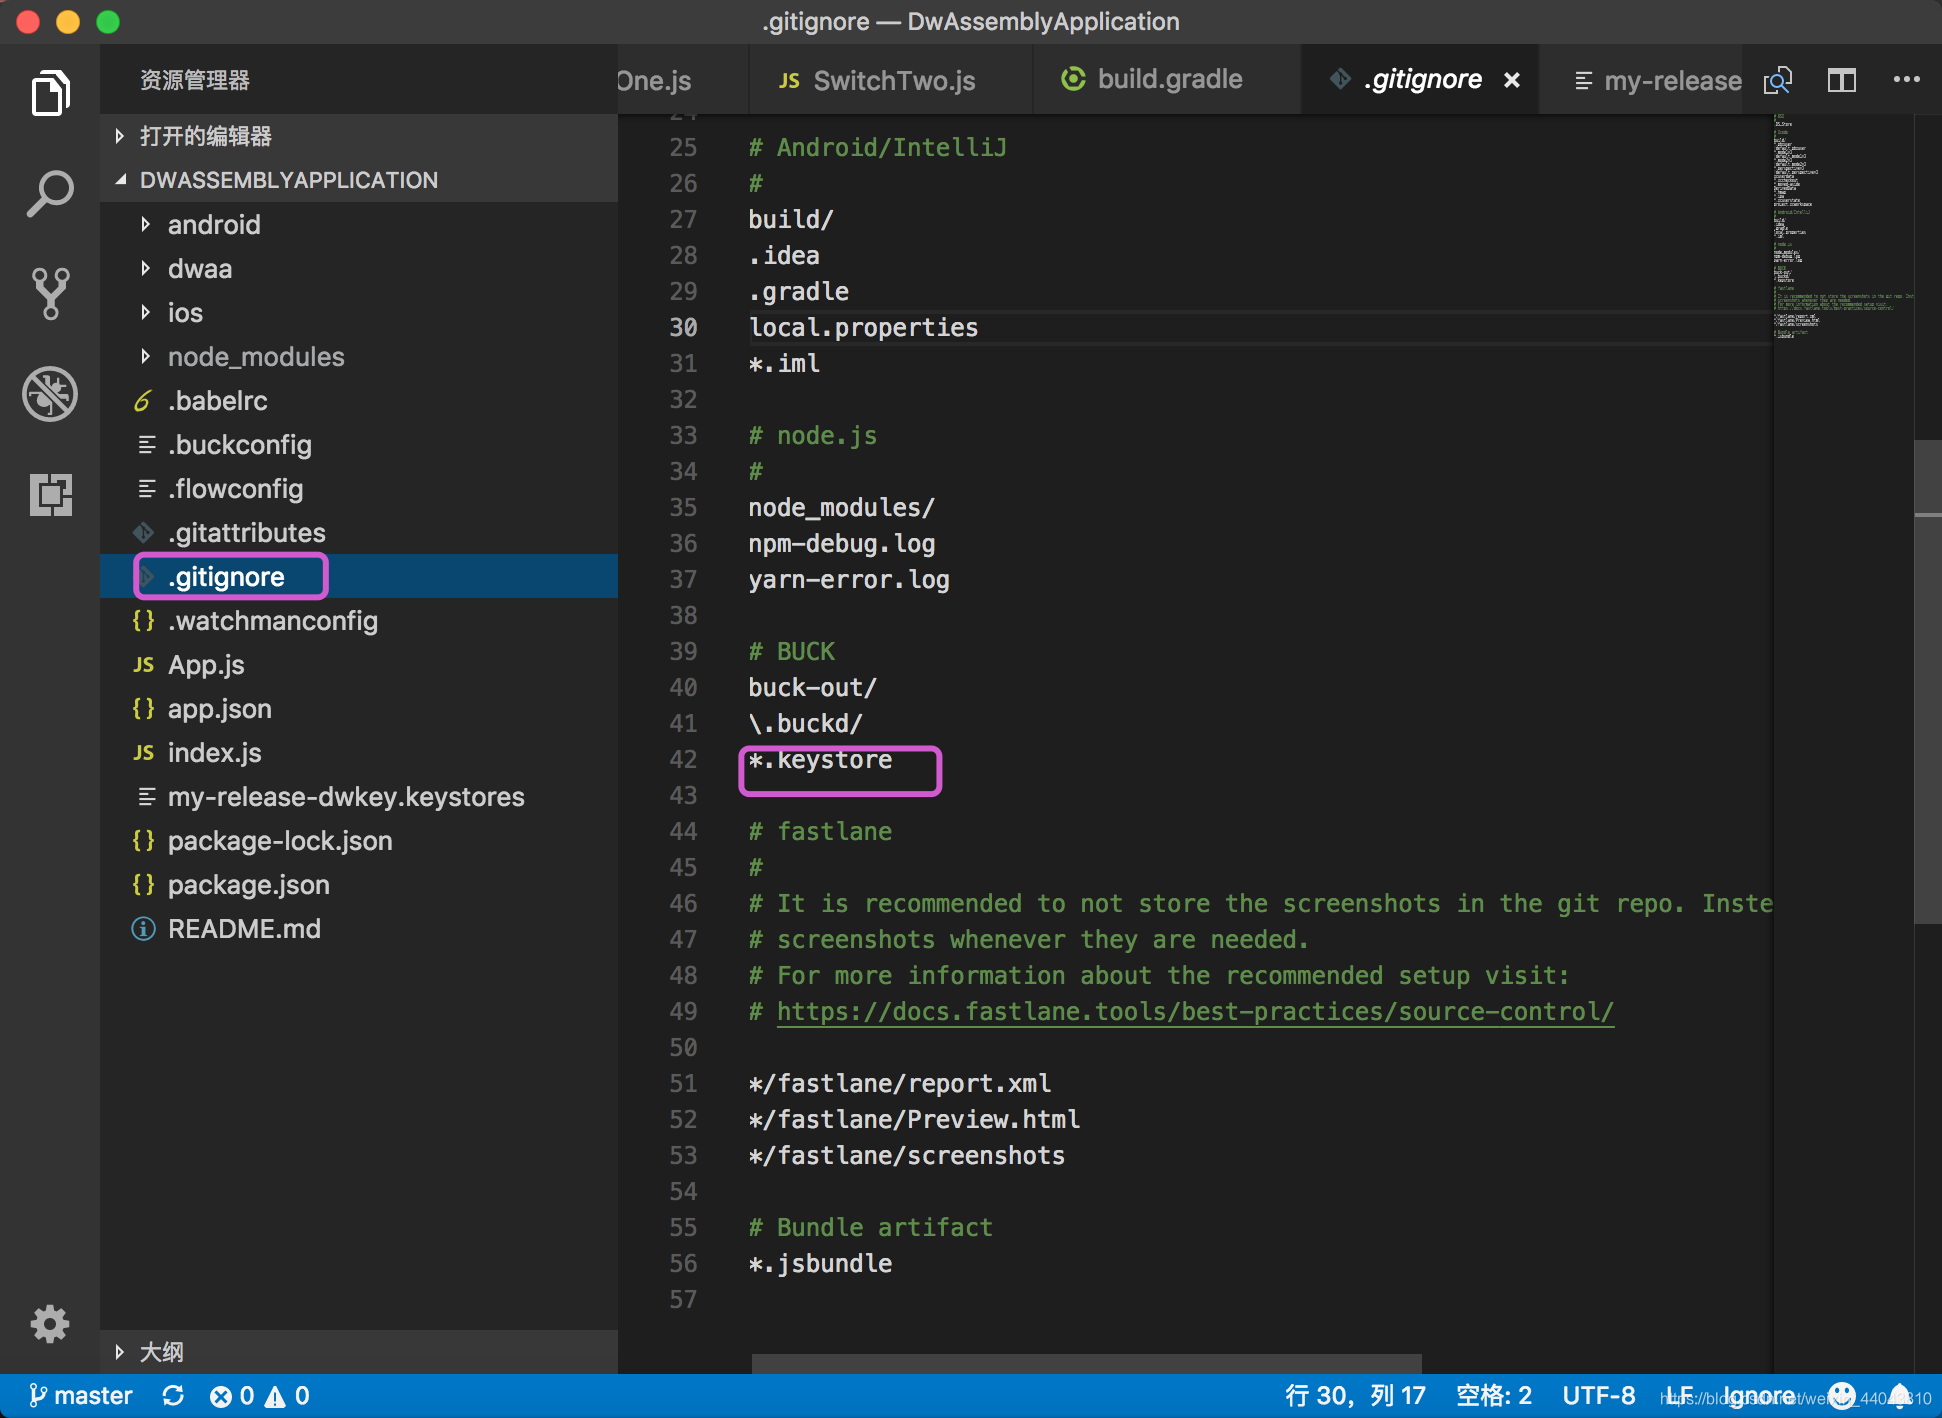Open the Debug view
This screenshot has width=1942, height=1418.
(50, 394)
